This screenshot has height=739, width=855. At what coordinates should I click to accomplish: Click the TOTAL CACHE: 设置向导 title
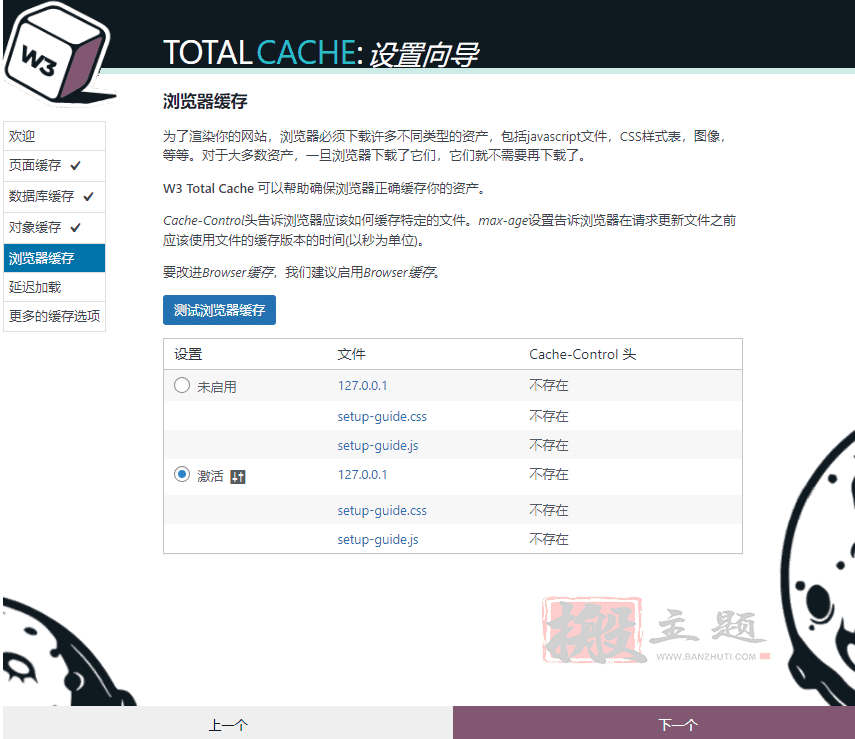pyautogui.click(x=321, y=53)
